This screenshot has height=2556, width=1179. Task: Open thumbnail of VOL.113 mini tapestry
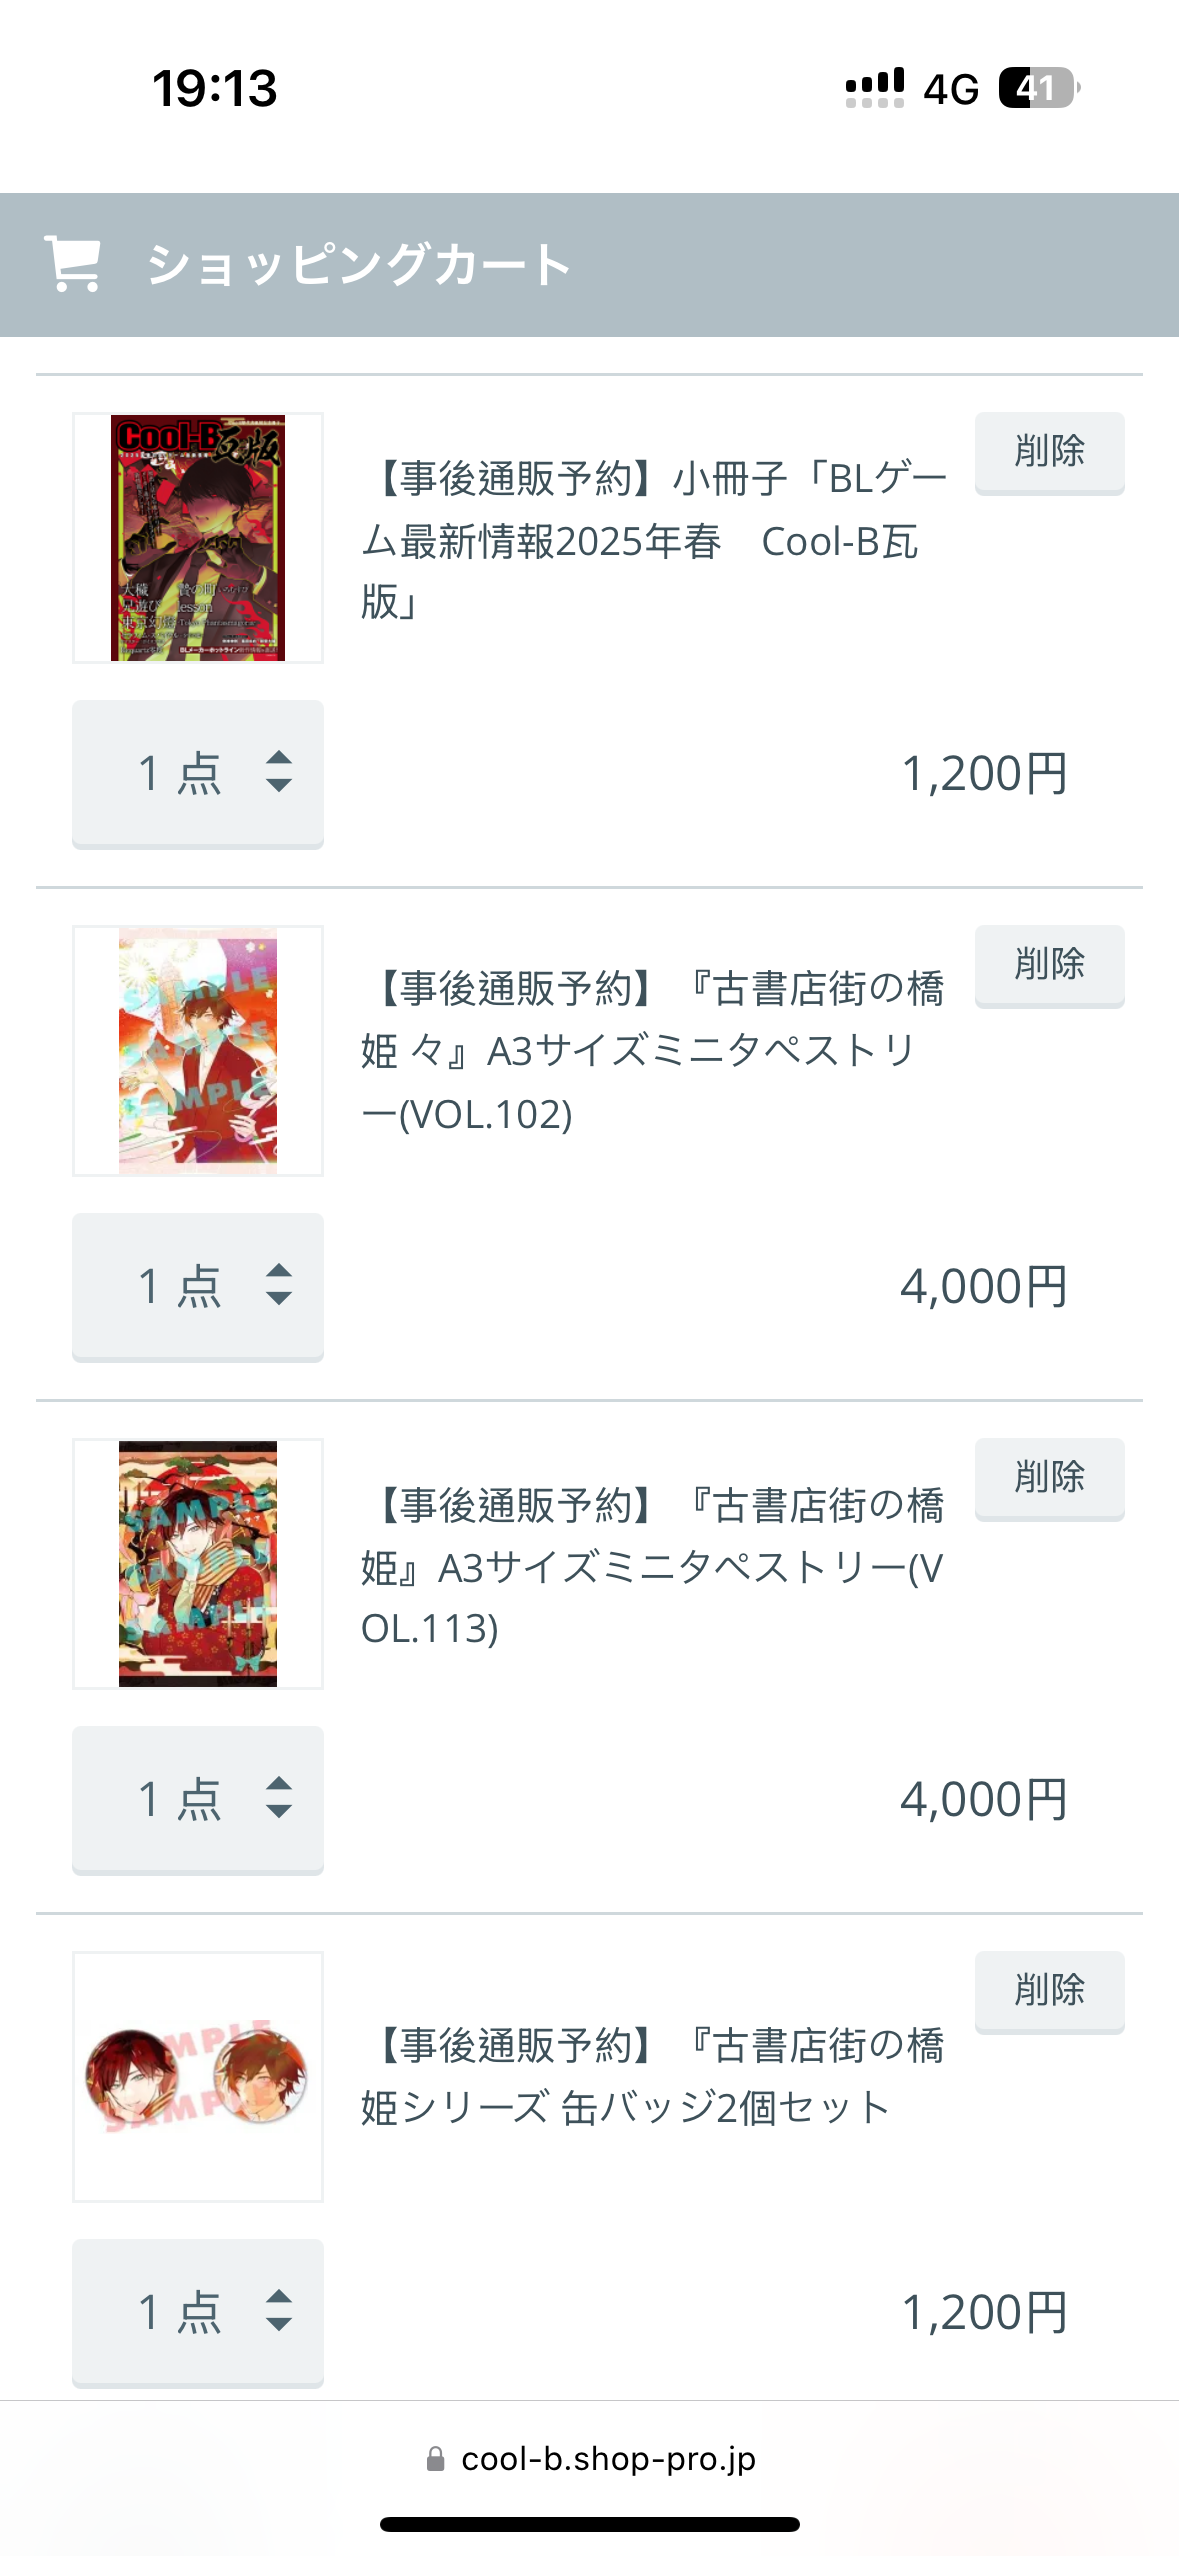pos(198,1564)
